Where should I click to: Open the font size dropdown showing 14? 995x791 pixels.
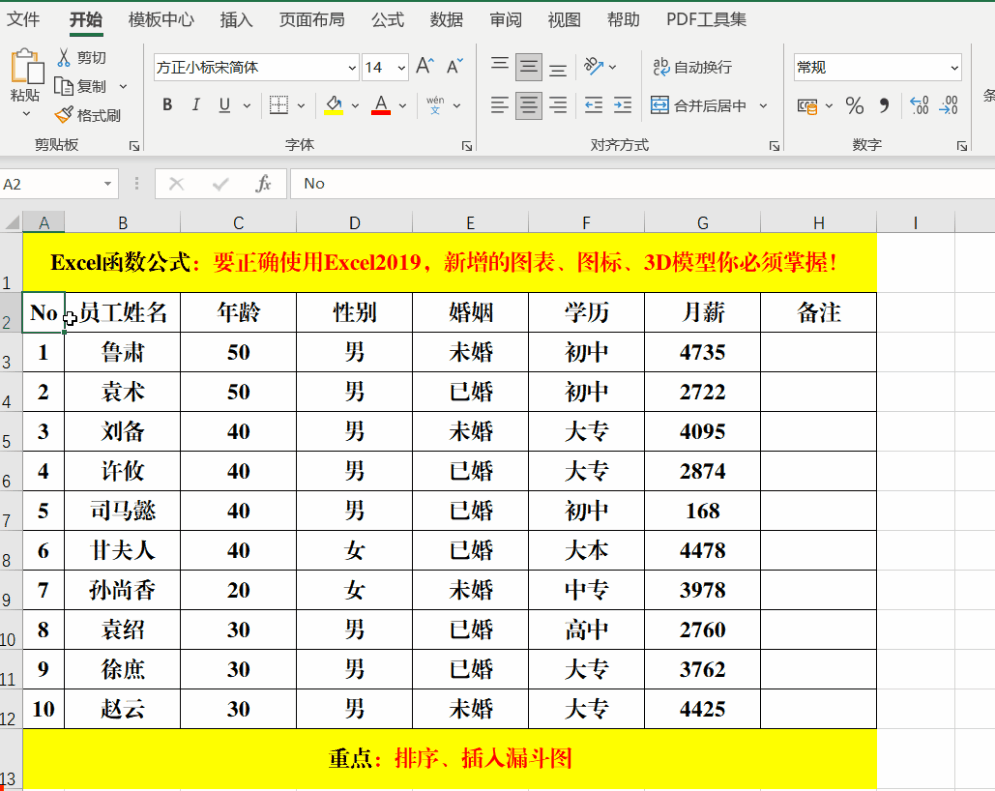[401, 67]
